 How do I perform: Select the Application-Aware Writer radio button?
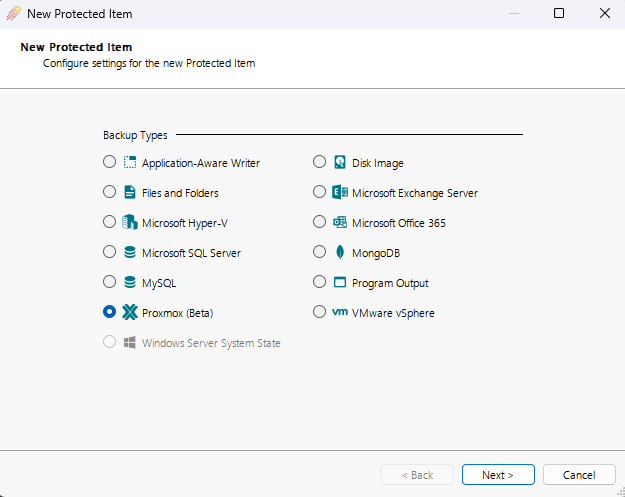[109, 162]
